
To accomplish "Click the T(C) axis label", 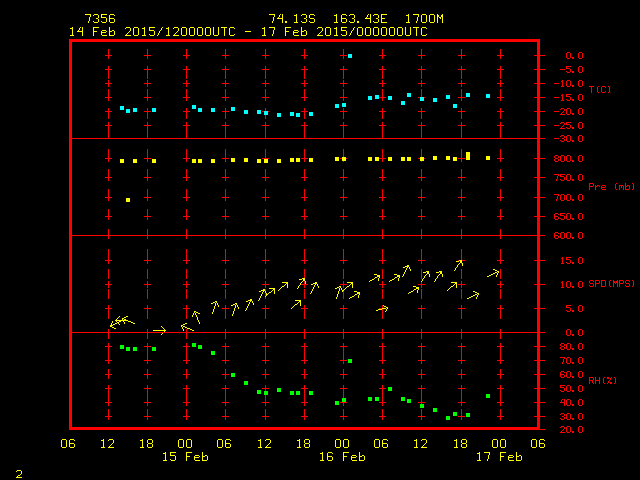I will coord(599,90).
